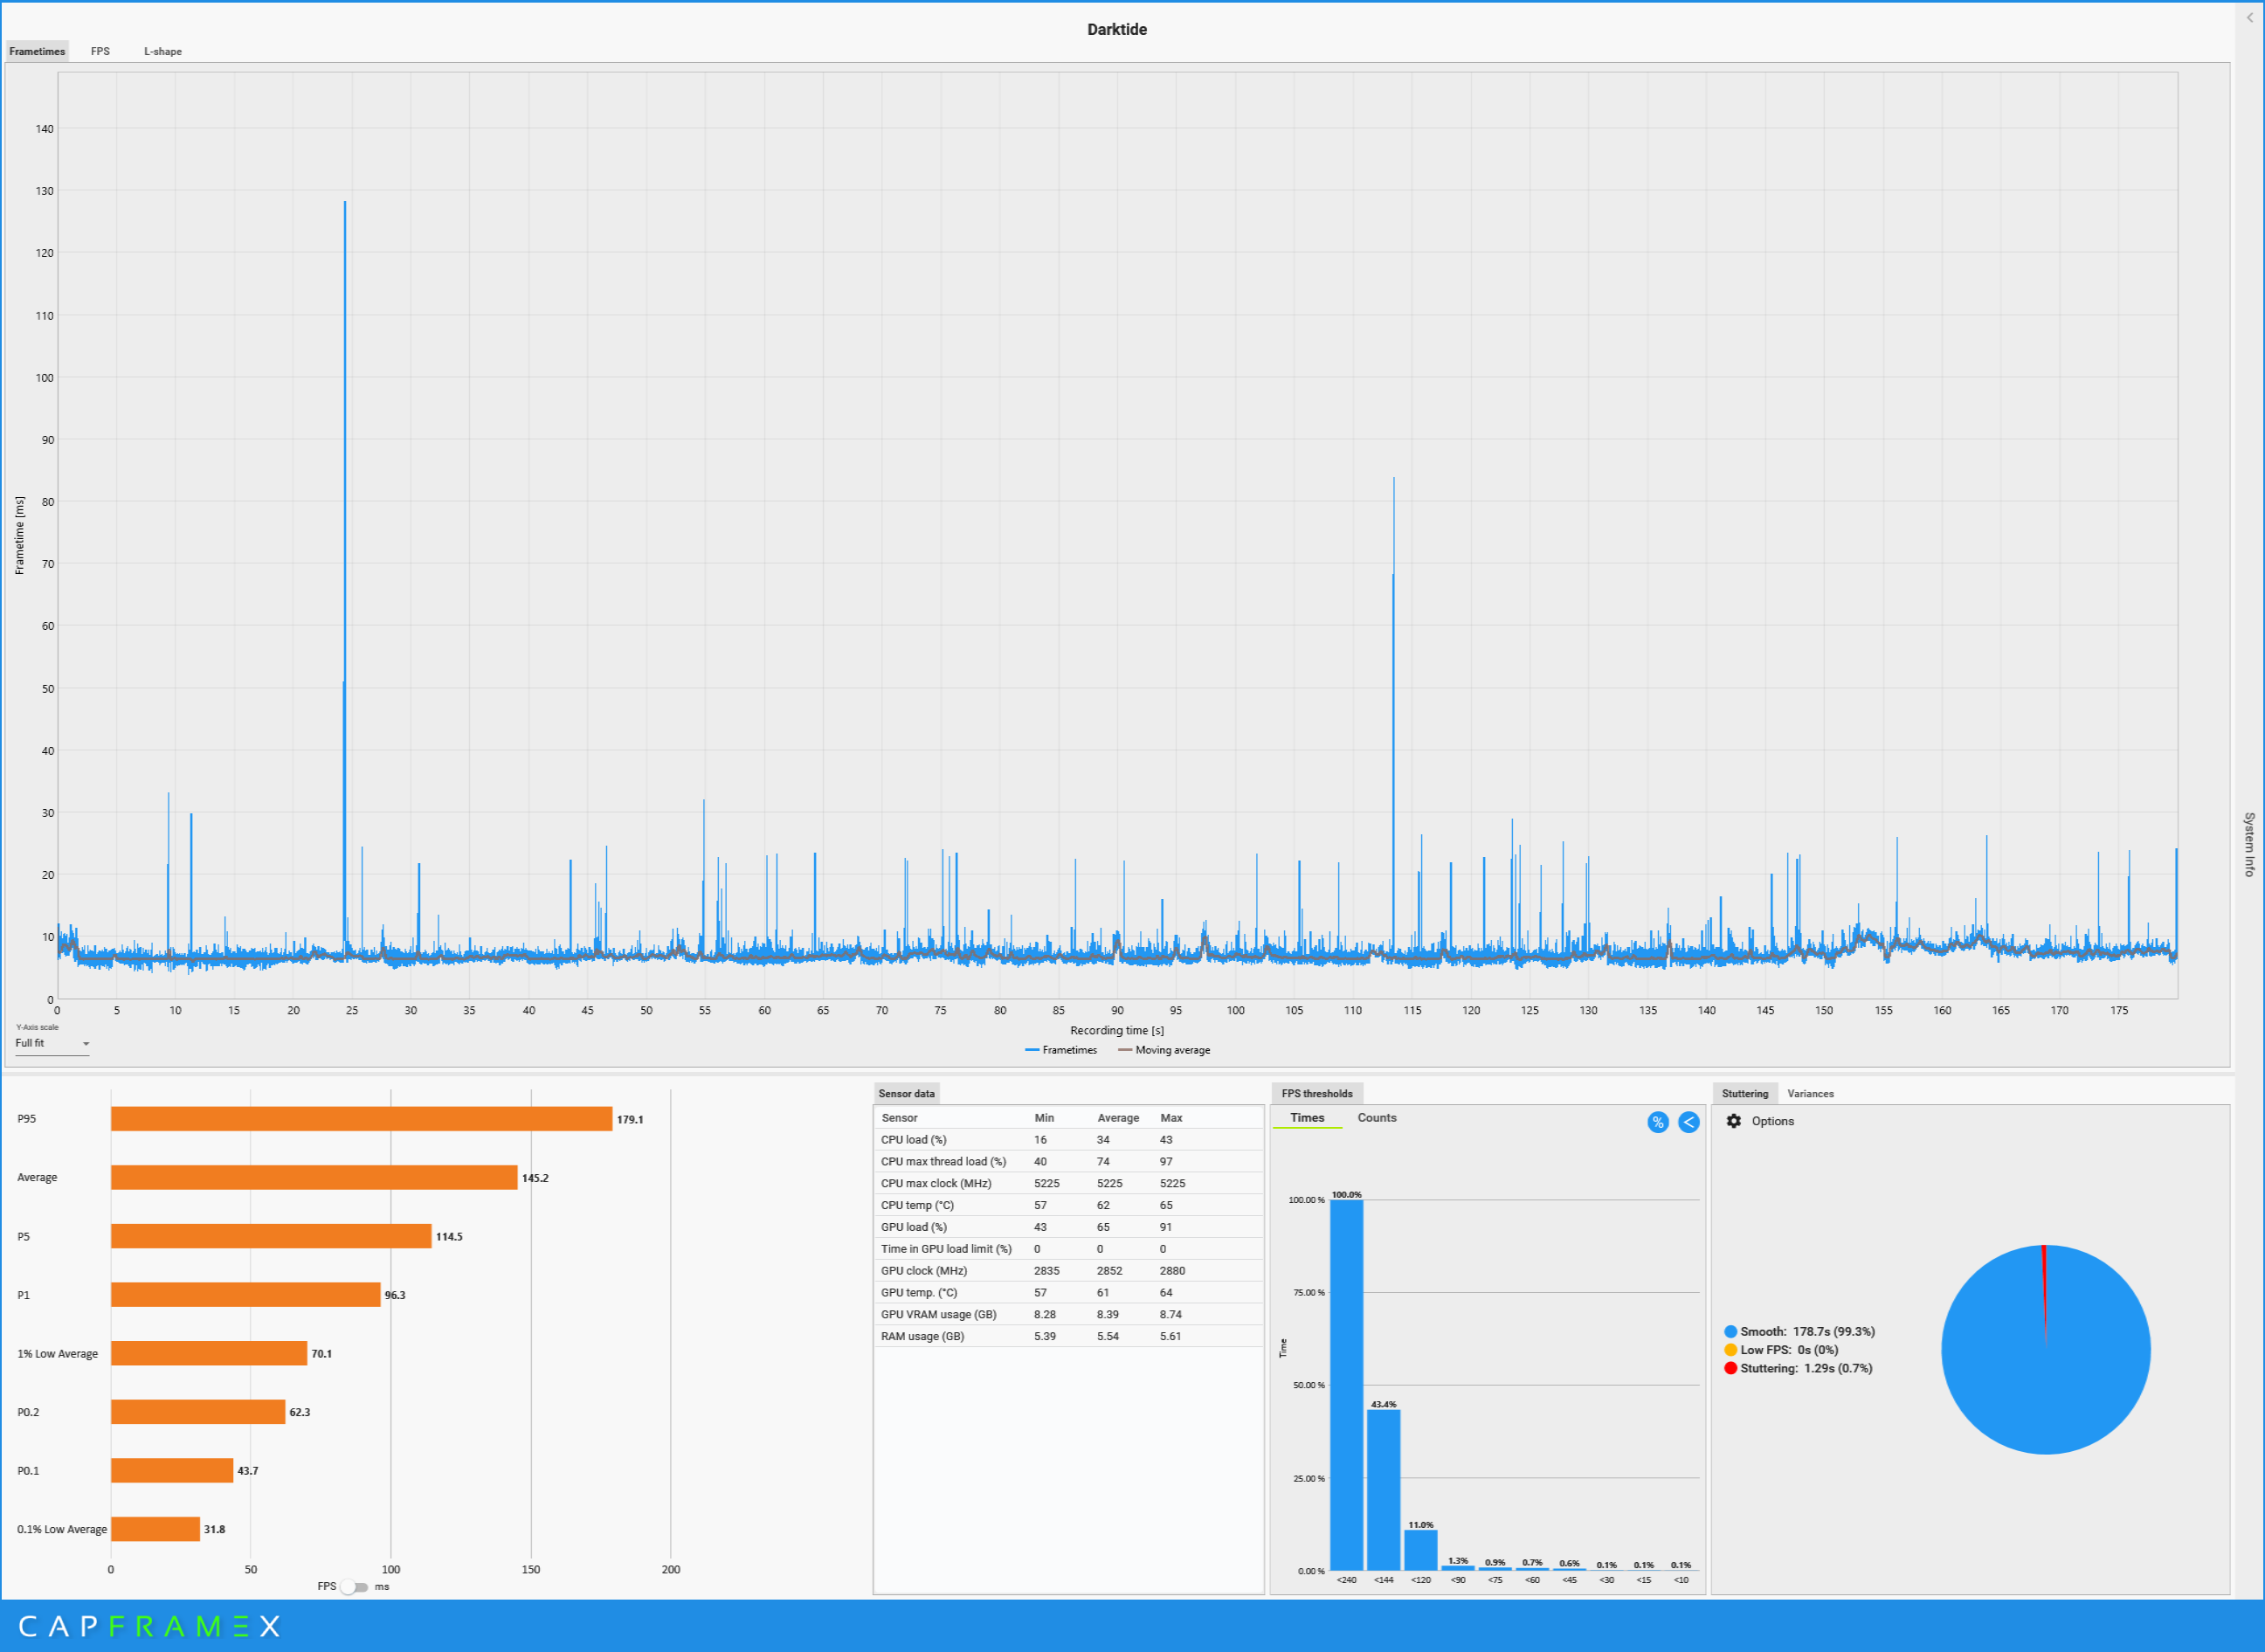Viewport: 2265px width, 1652px height.
Task: Click the P95 bar showing 179.1
Action: [361, 1119]
